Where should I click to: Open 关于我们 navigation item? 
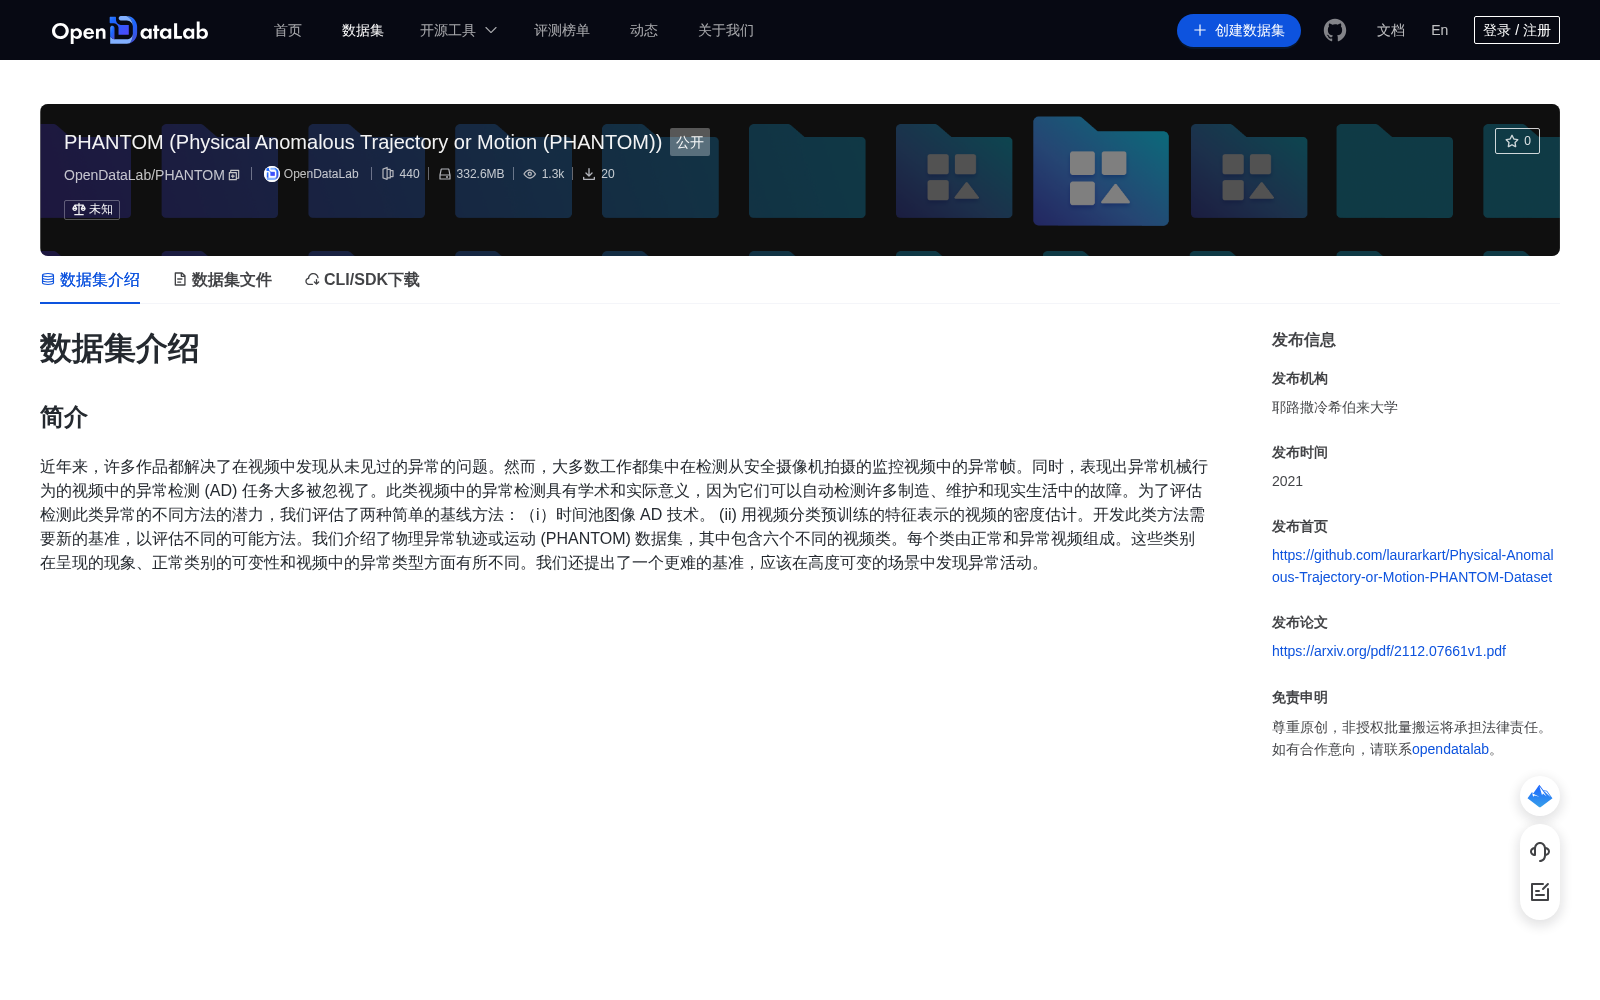point(726,30)
